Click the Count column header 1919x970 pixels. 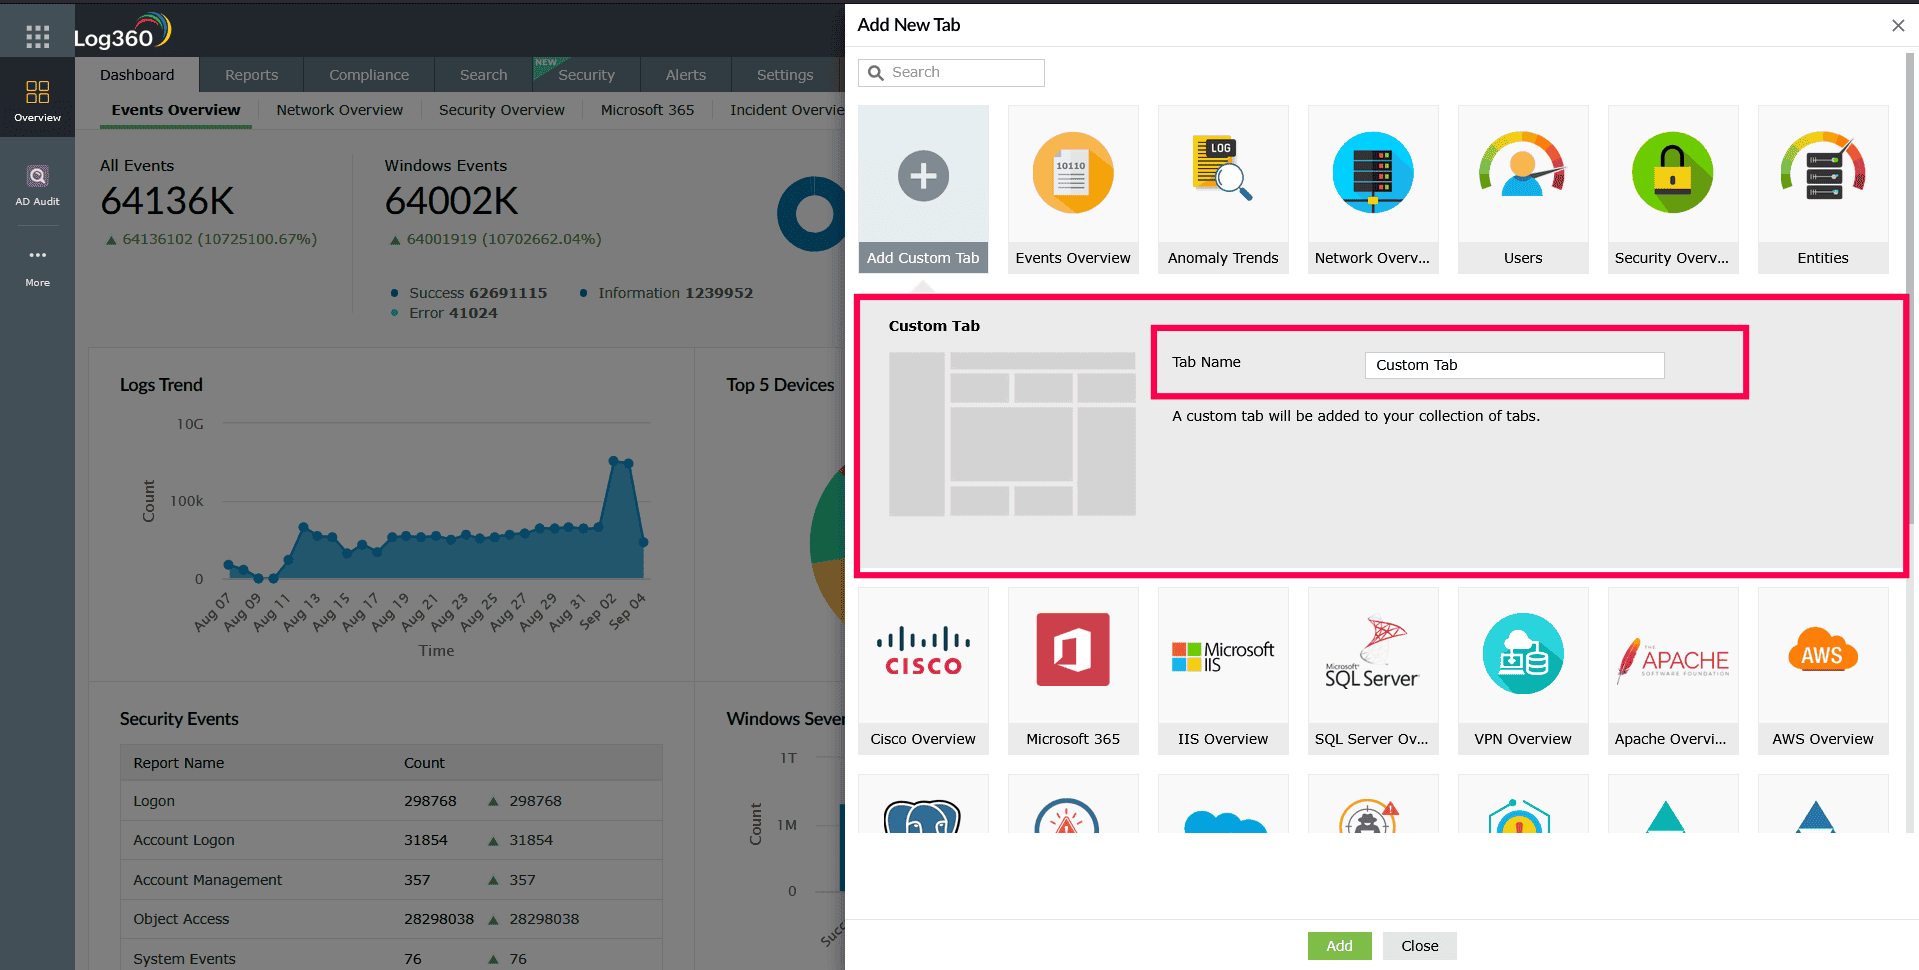(x=424, y=763)
